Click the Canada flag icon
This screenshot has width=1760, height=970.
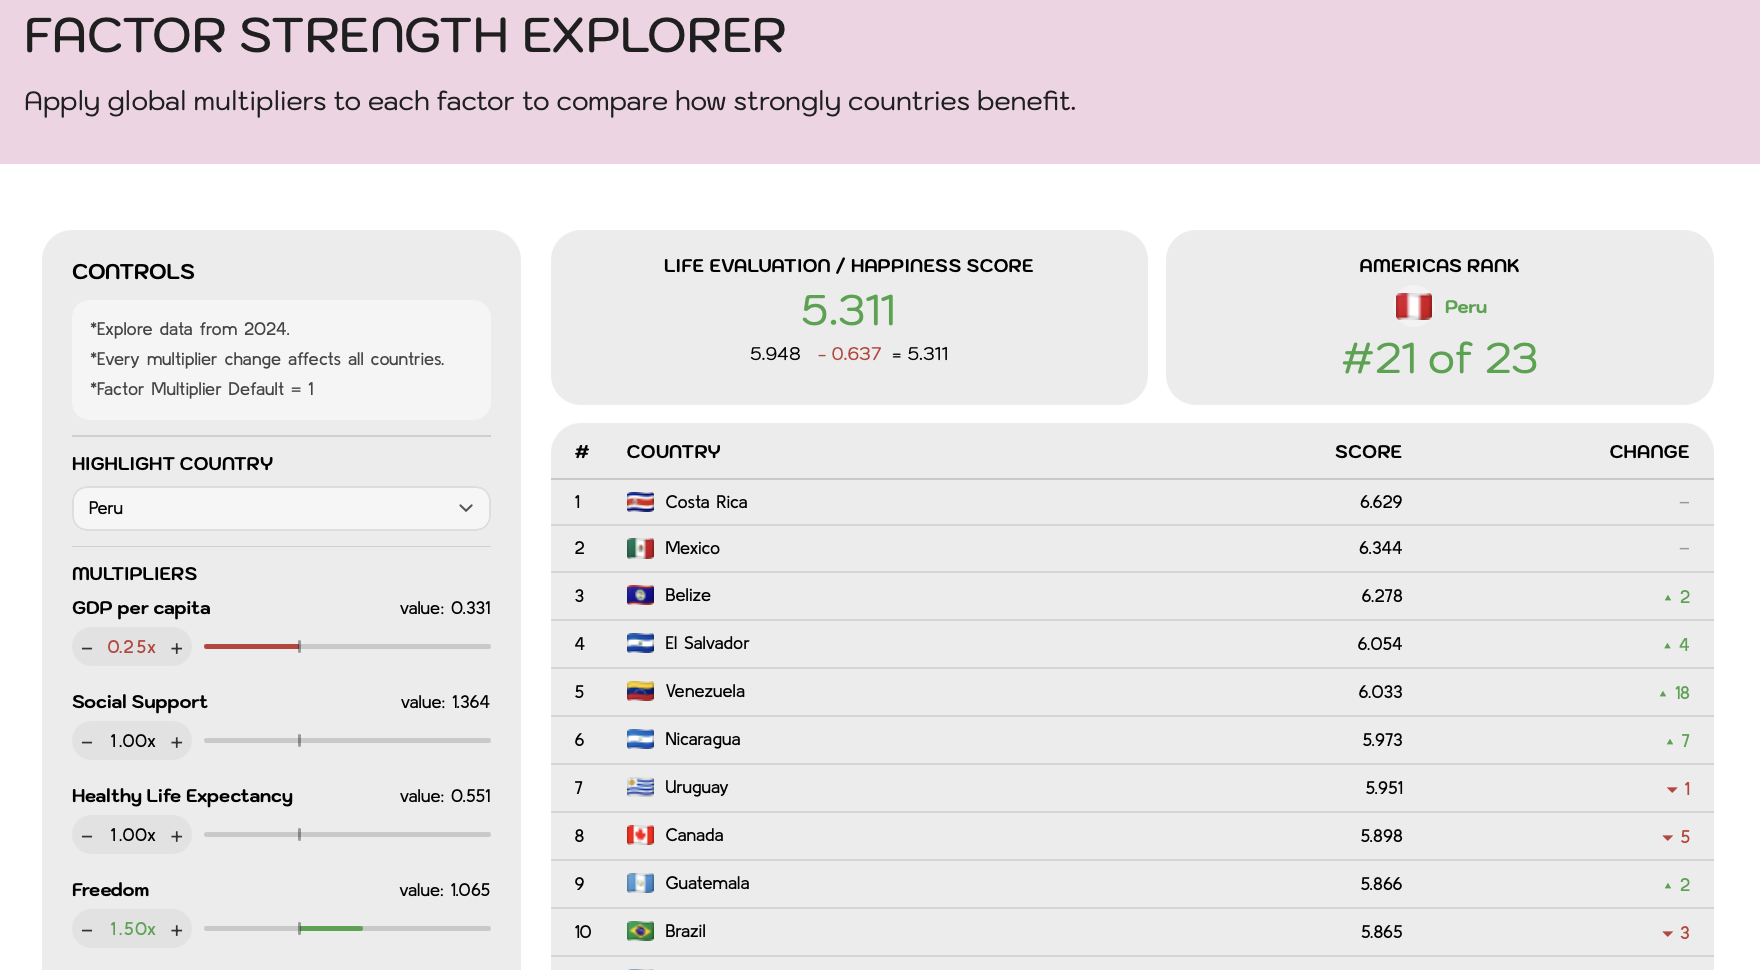[x=640, y=835]
